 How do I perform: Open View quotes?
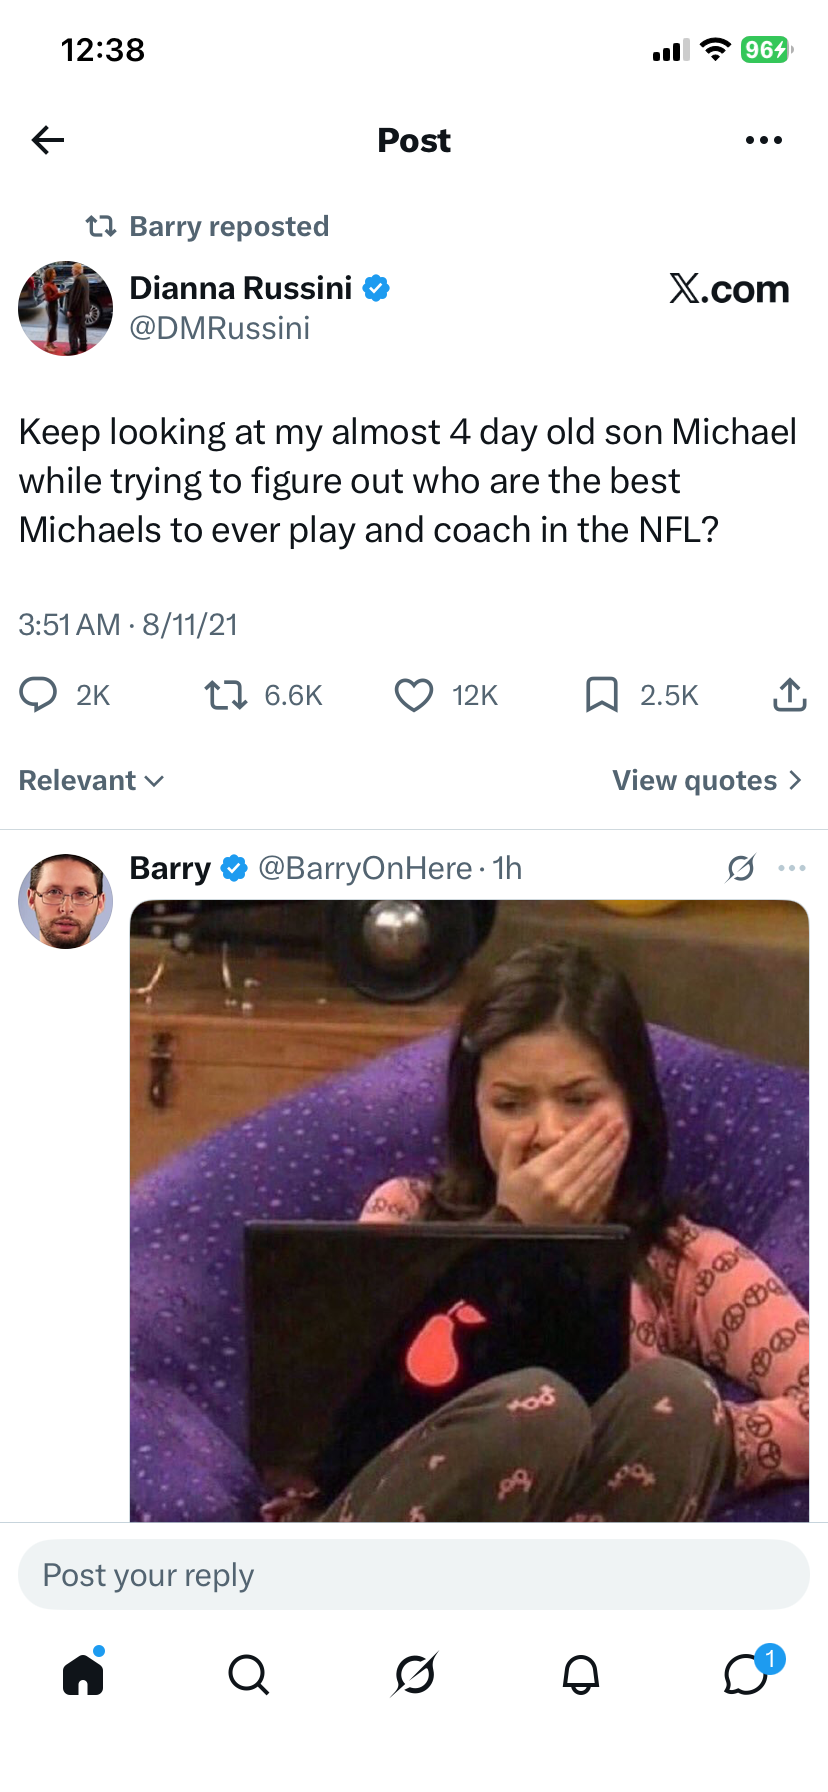(707, 780)
